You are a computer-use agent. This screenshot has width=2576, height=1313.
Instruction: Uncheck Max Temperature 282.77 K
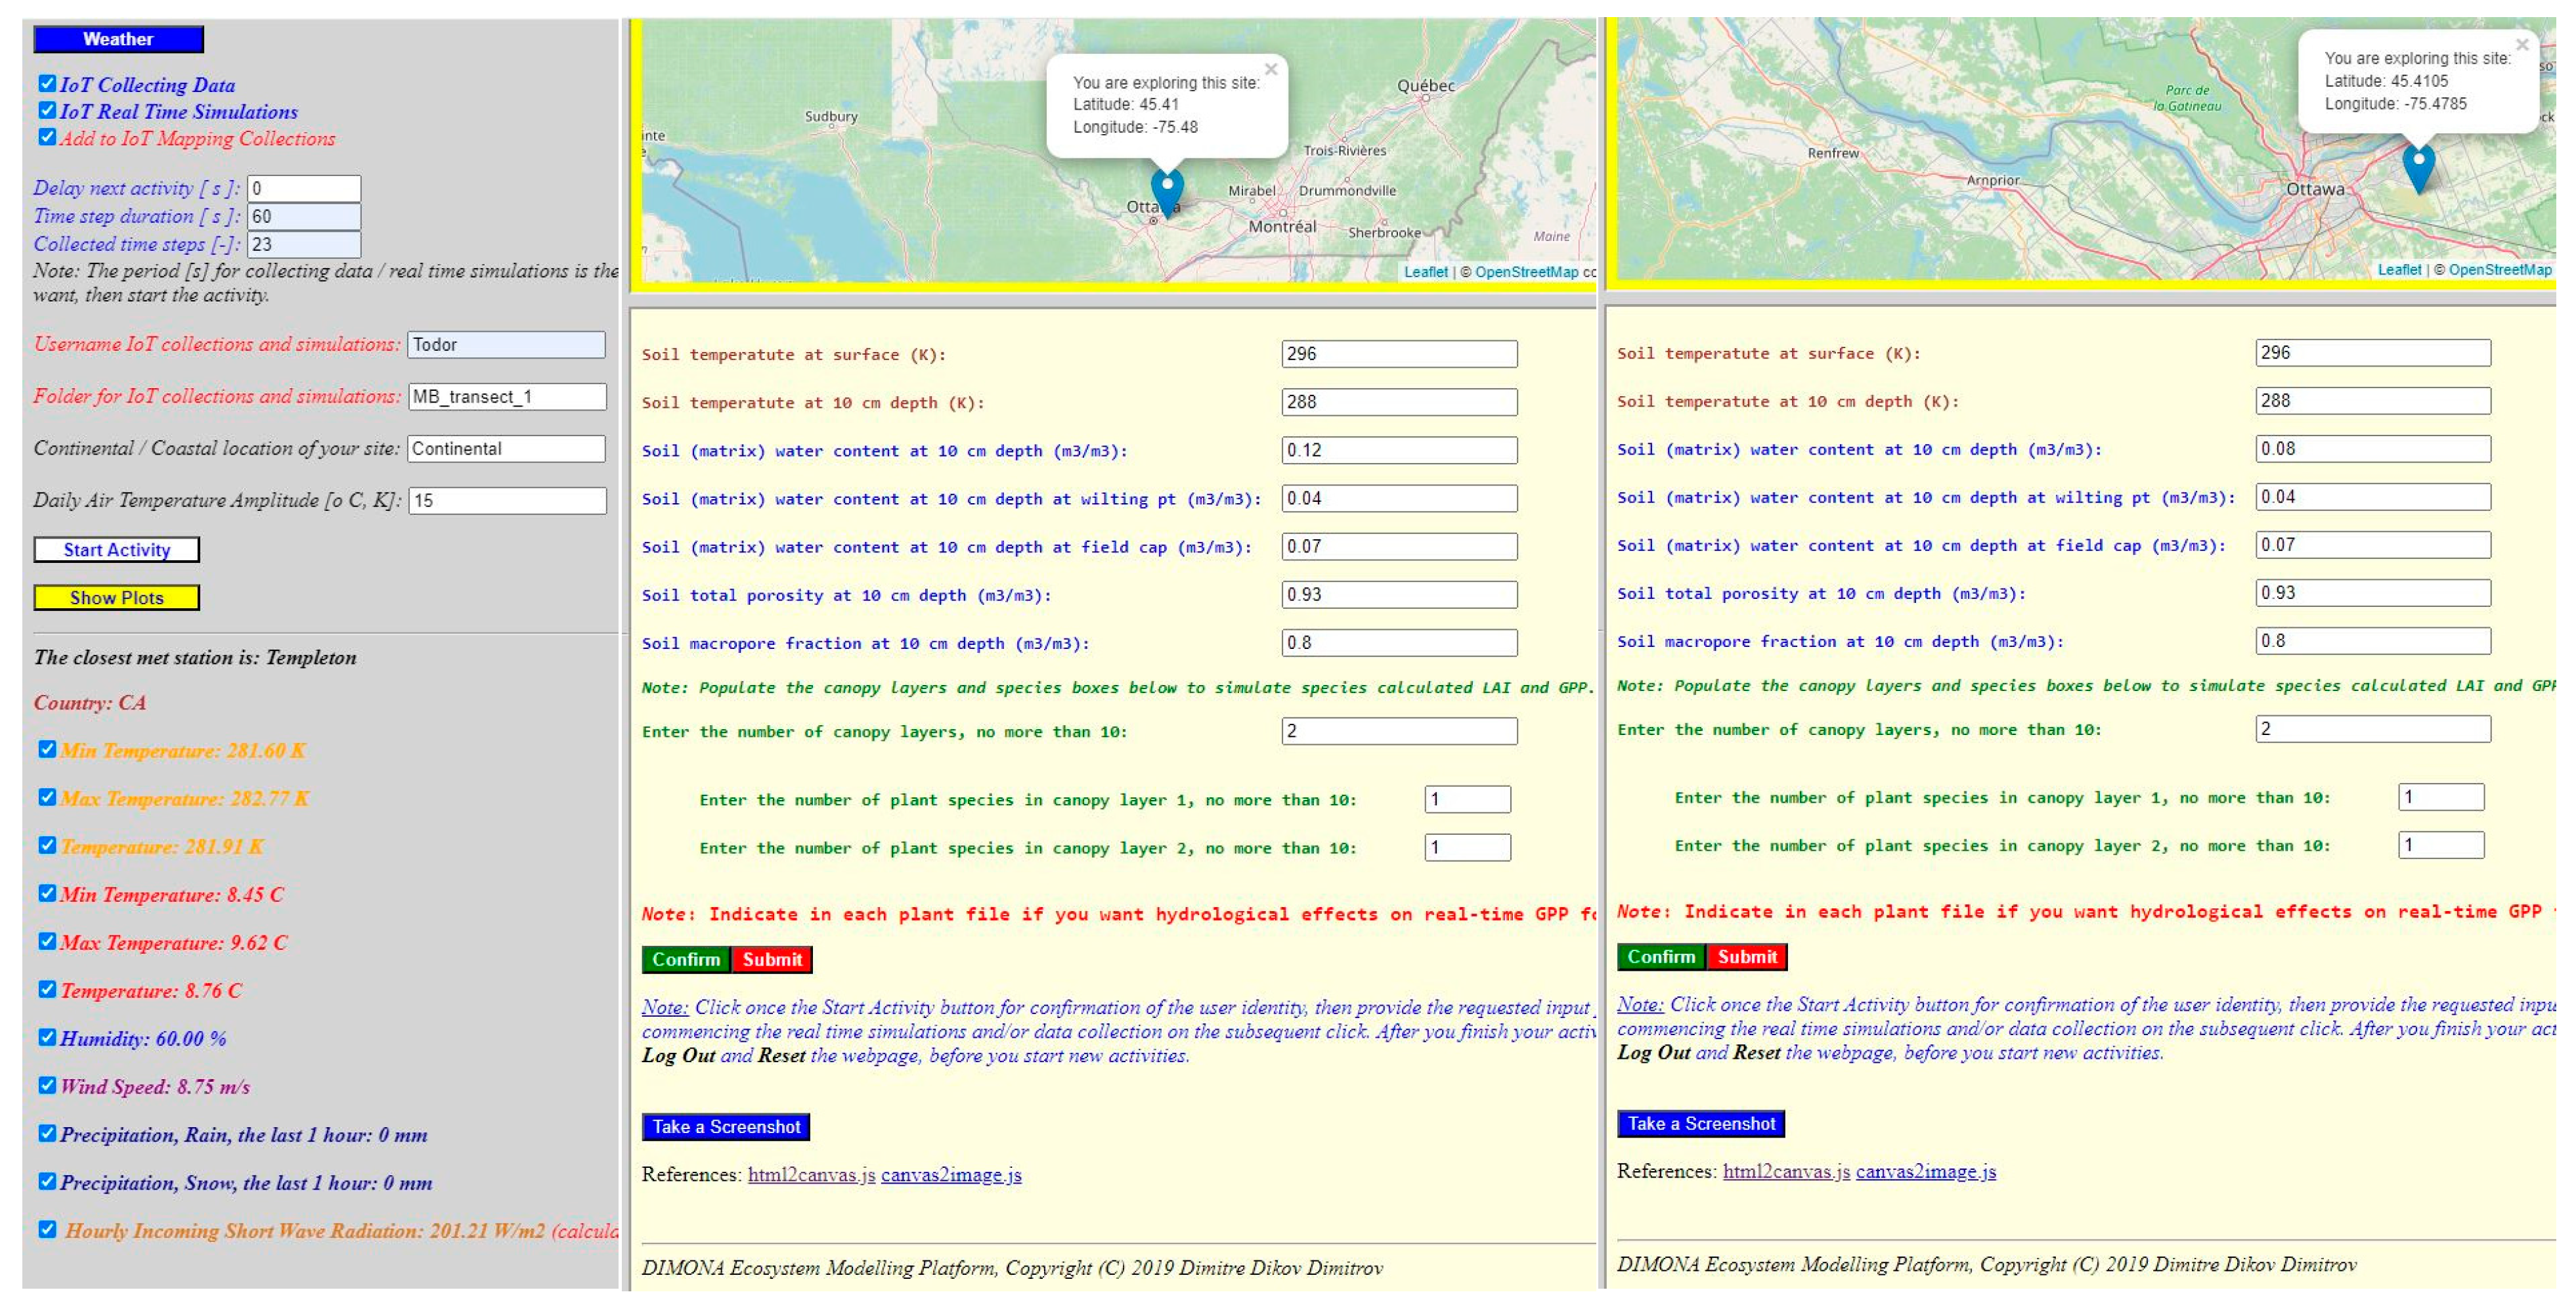coord(47,797)
